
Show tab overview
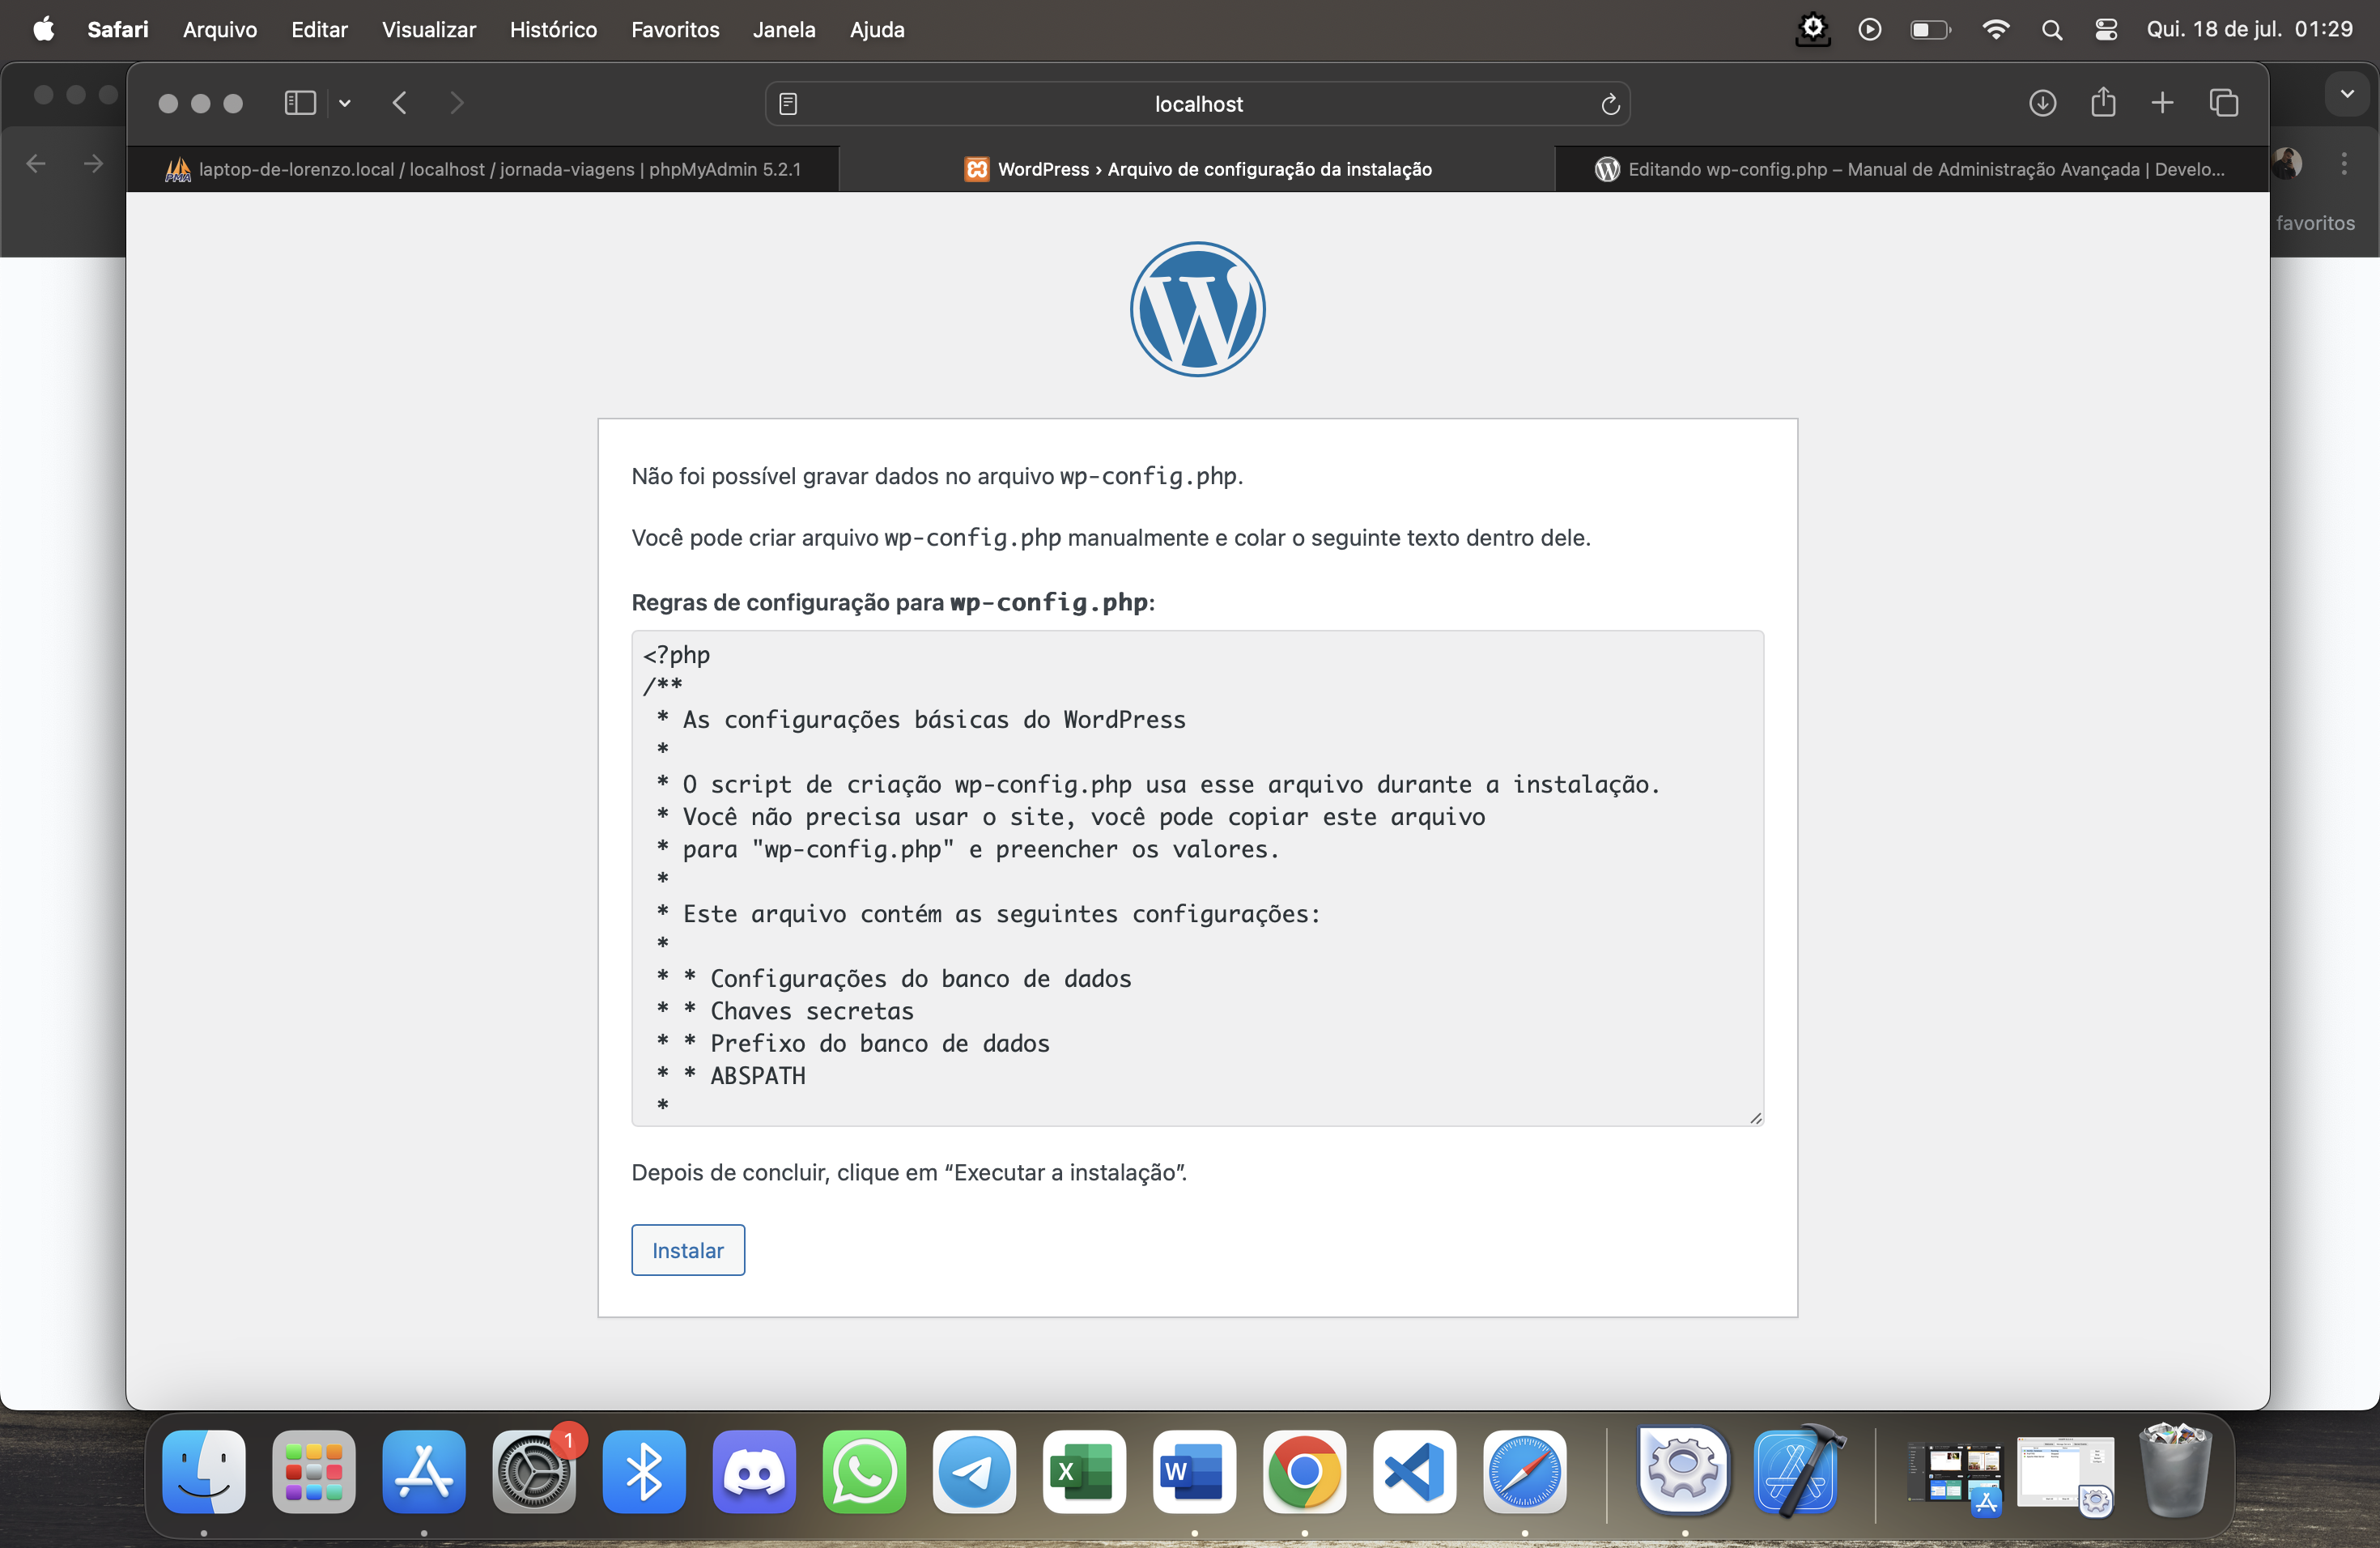pos(2223,103)
